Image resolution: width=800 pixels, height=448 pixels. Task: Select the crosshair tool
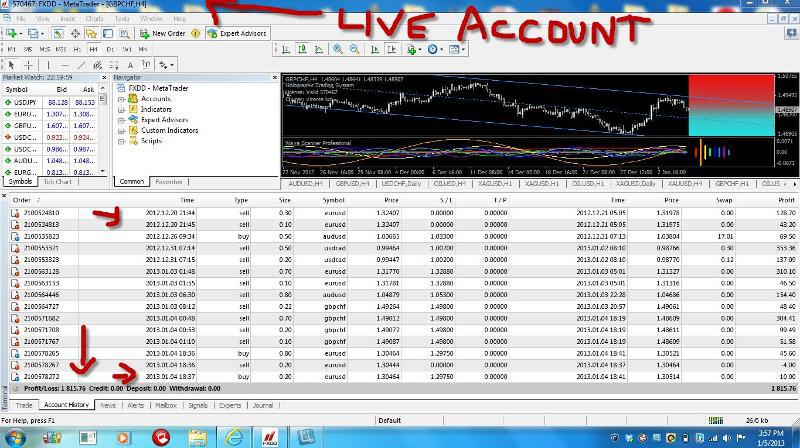pos(28,64)
